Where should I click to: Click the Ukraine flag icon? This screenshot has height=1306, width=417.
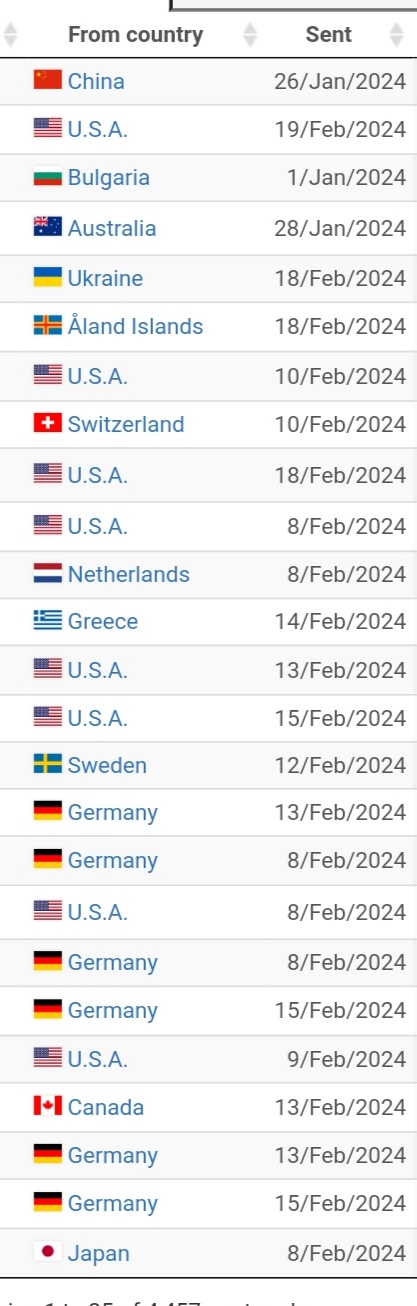click(x=47, y=277)
